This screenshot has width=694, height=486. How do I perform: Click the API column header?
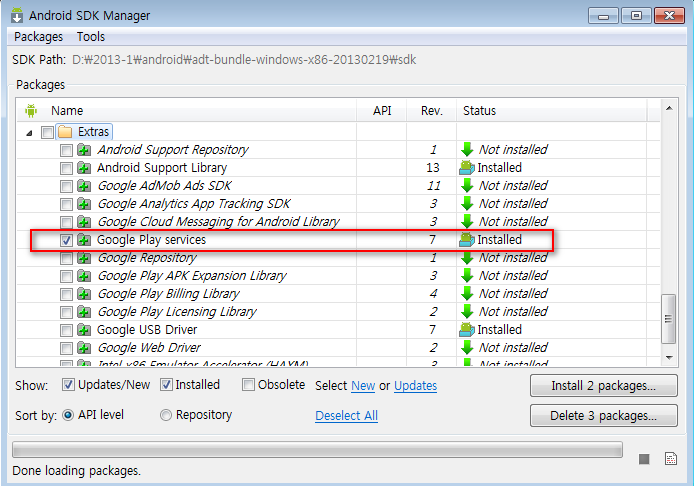point(382,111)
